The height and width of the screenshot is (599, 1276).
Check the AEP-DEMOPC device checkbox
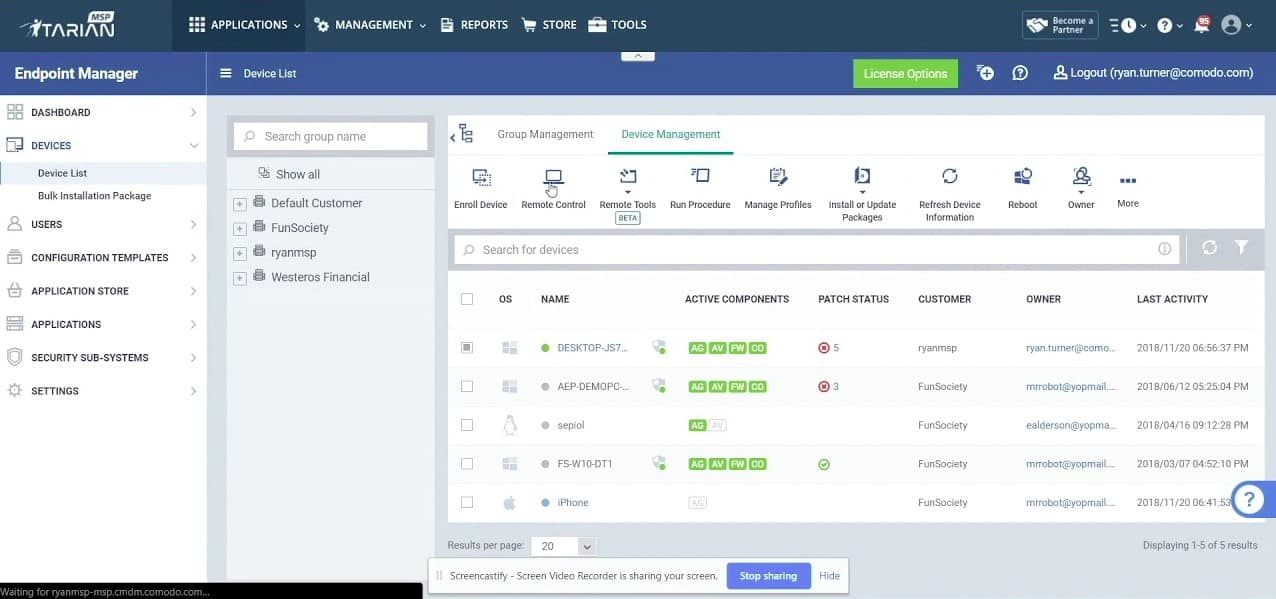(x=467, y=386)
